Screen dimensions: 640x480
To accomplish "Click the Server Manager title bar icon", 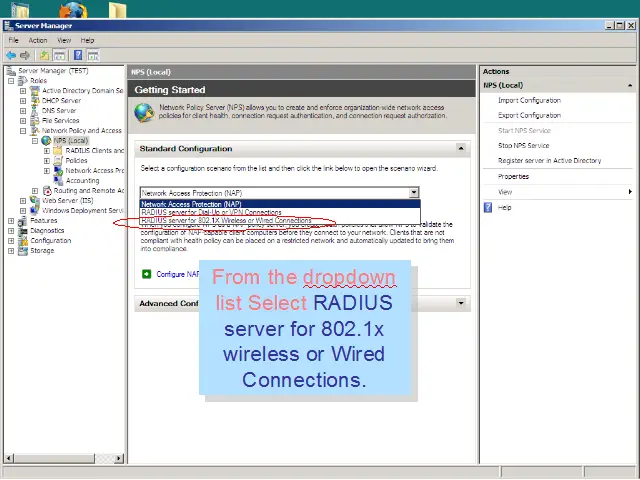I will (8, 26).
